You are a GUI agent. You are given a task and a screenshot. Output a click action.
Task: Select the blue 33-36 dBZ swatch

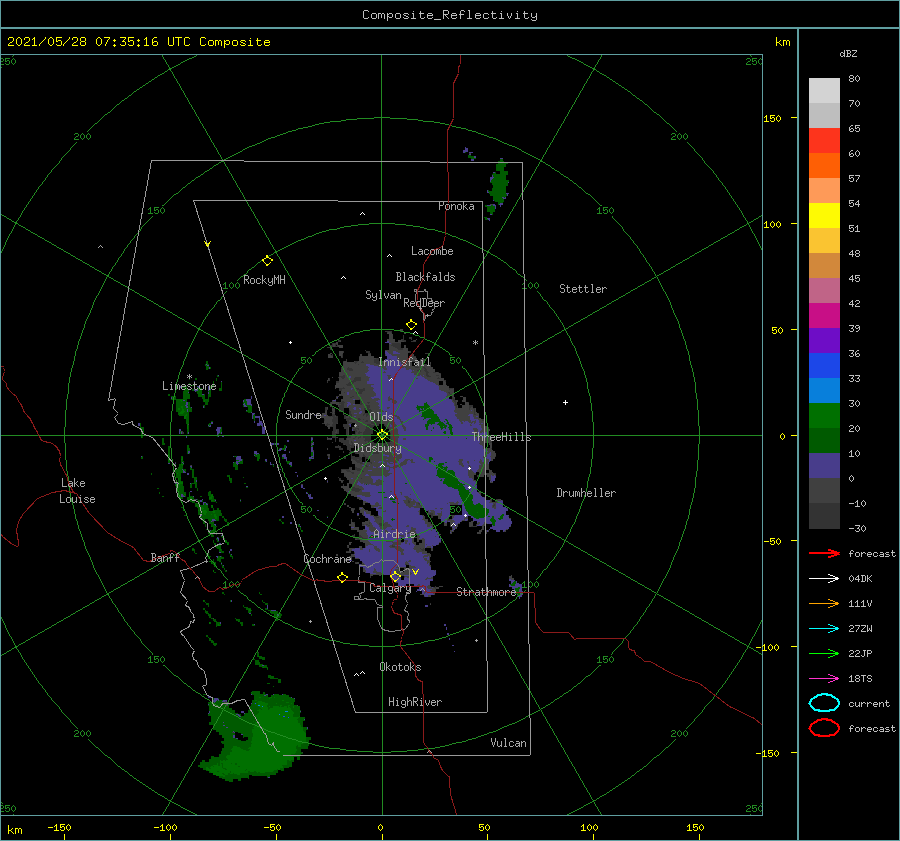click(824, 366)
